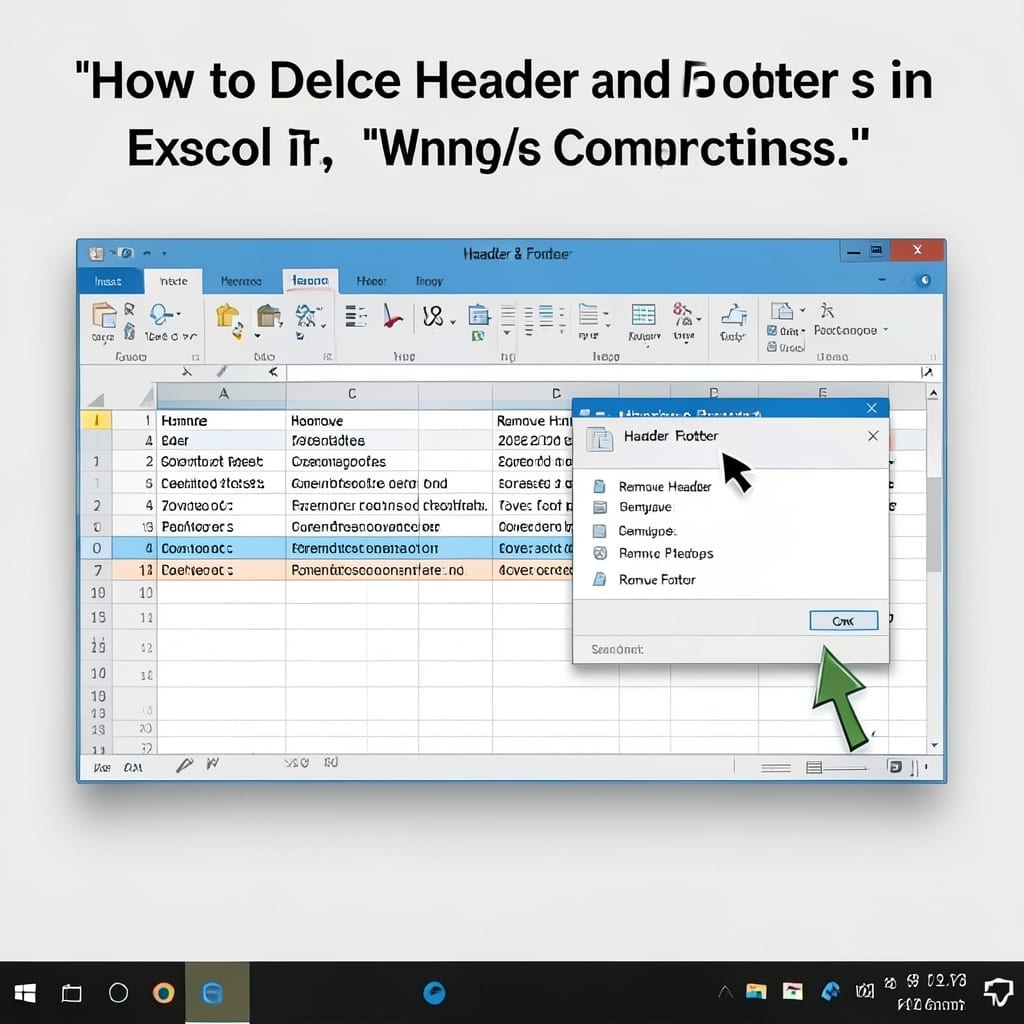Toggle the Ount checkbox in ribbon

[x=771, y=330]
